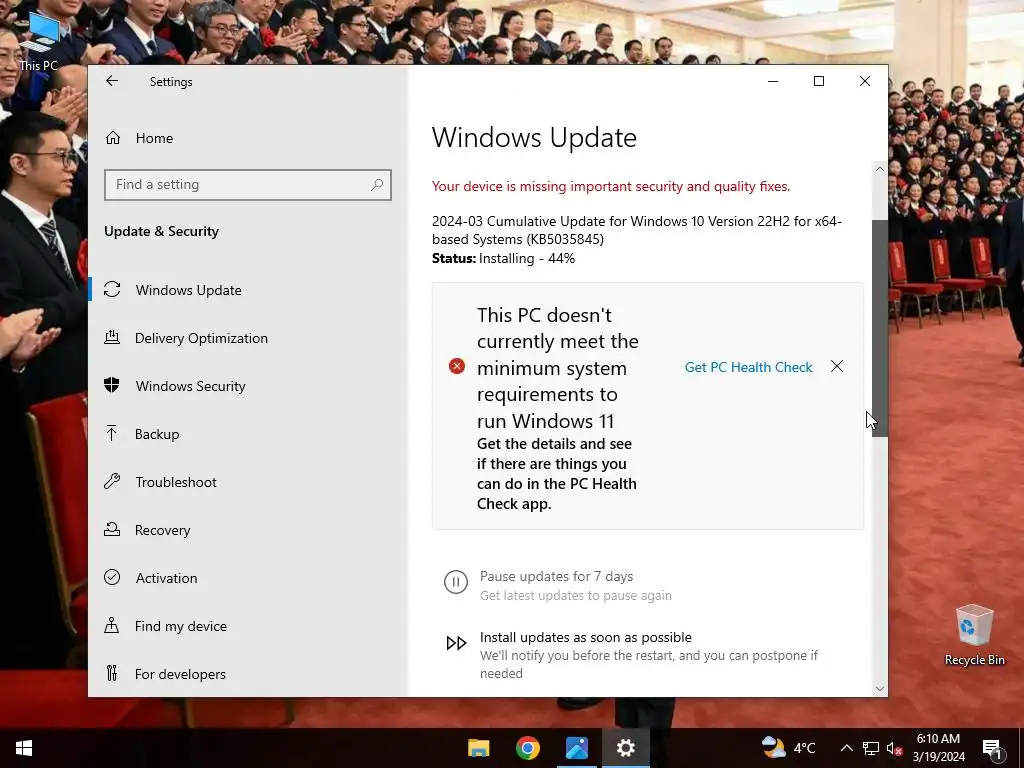Click the fast-forward icon for Install updates
The image size is (1024, 768).
click(456, 643)
